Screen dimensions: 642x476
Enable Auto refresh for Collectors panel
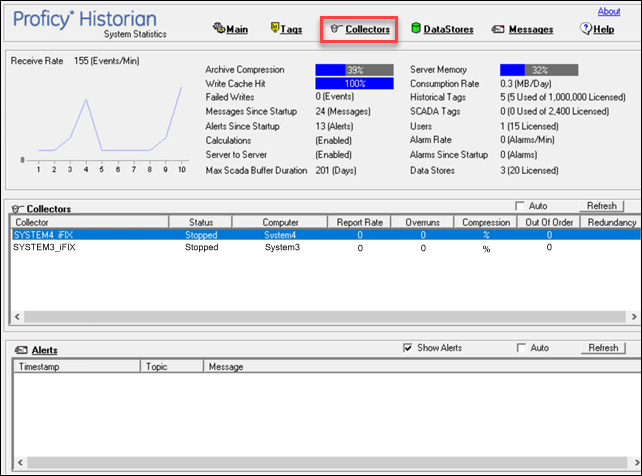pyautogui.click(x=520, y=206)
